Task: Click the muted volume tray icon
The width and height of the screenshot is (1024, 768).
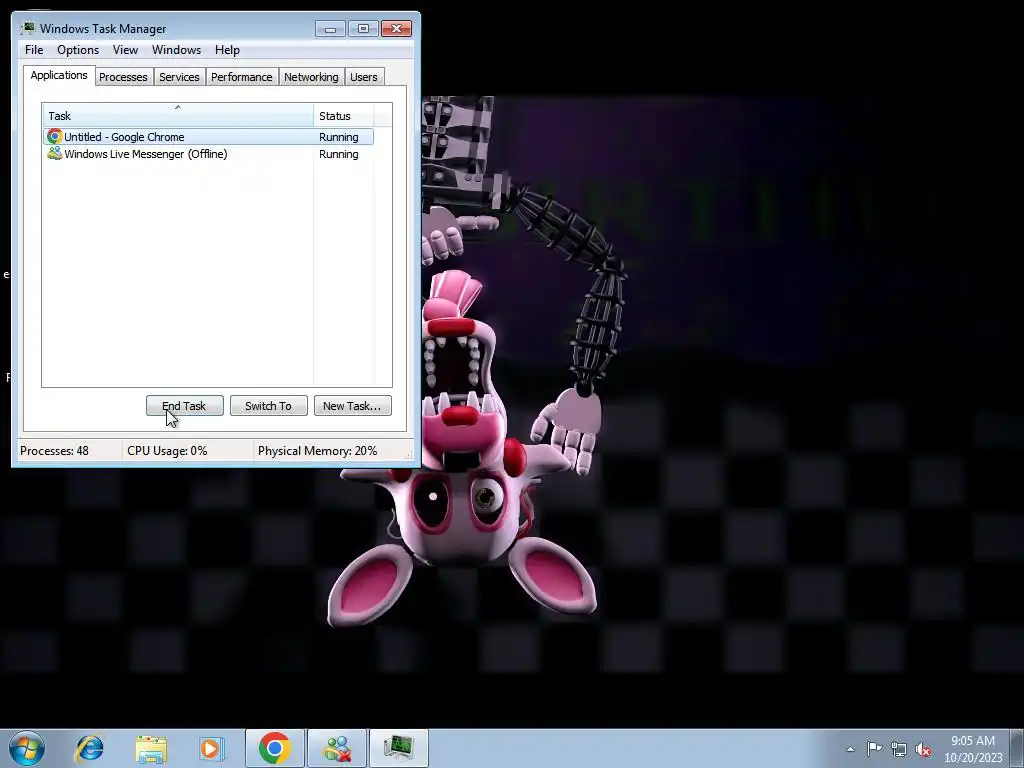Action: click(x=923, y=749)
